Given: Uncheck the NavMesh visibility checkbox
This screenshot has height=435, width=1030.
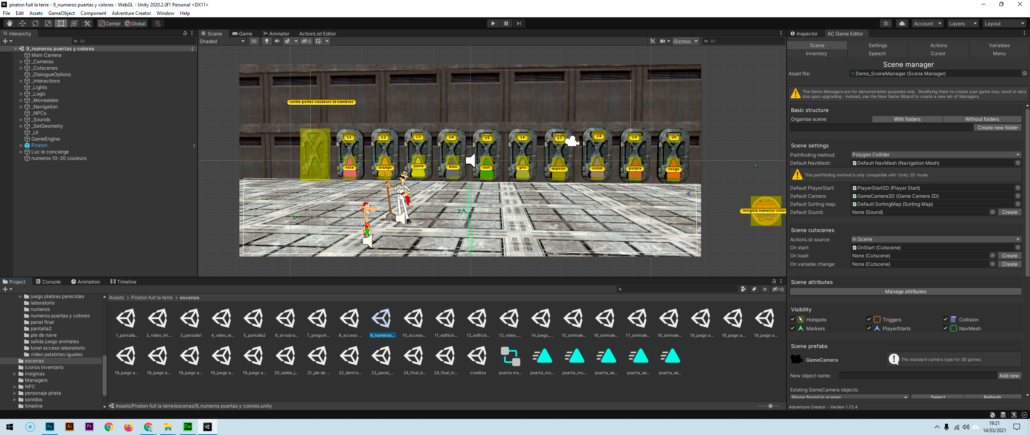Looking at the screenshot, I should pos(947,327).
